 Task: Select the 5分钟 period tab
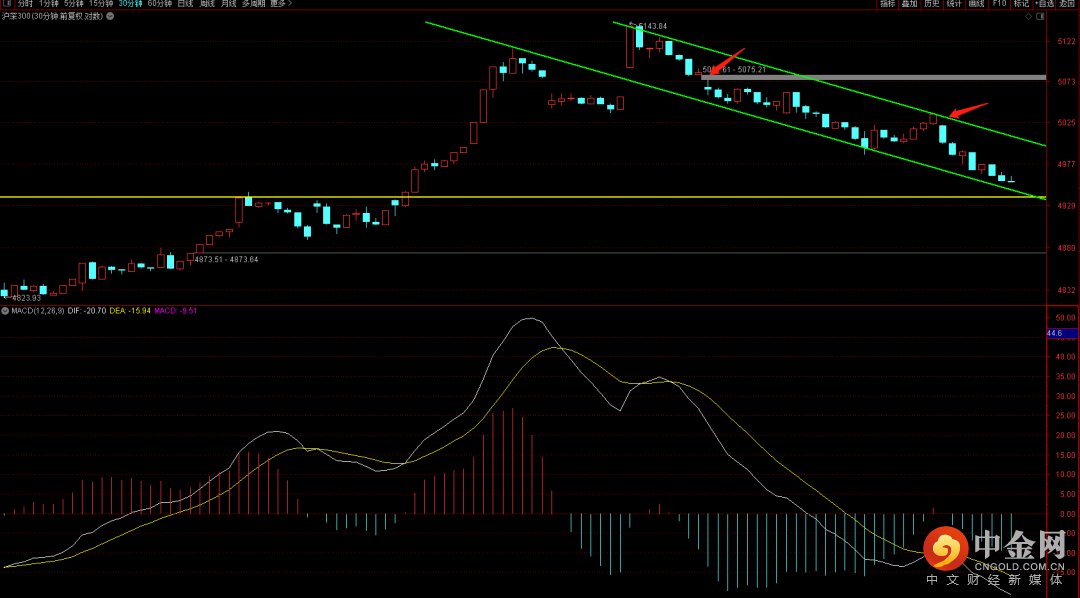[x=74, y=4]
